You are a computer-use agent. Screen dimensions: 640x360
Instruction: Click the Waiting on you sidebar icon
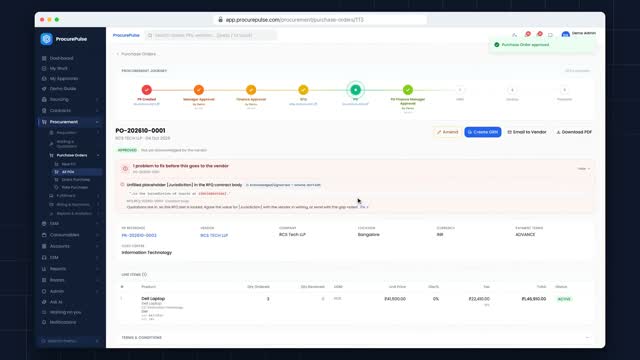click(44, 312)
